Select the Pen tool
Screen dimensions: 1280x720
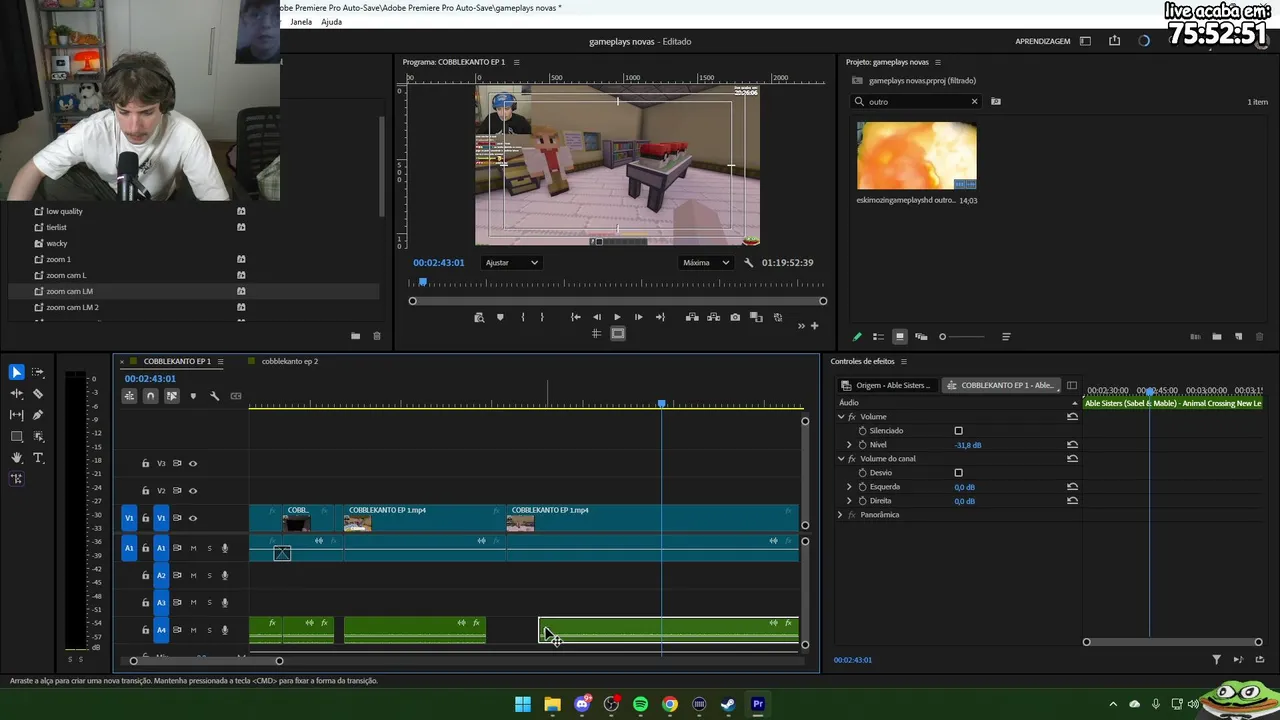pyautogui.click(x=38, y=415)
